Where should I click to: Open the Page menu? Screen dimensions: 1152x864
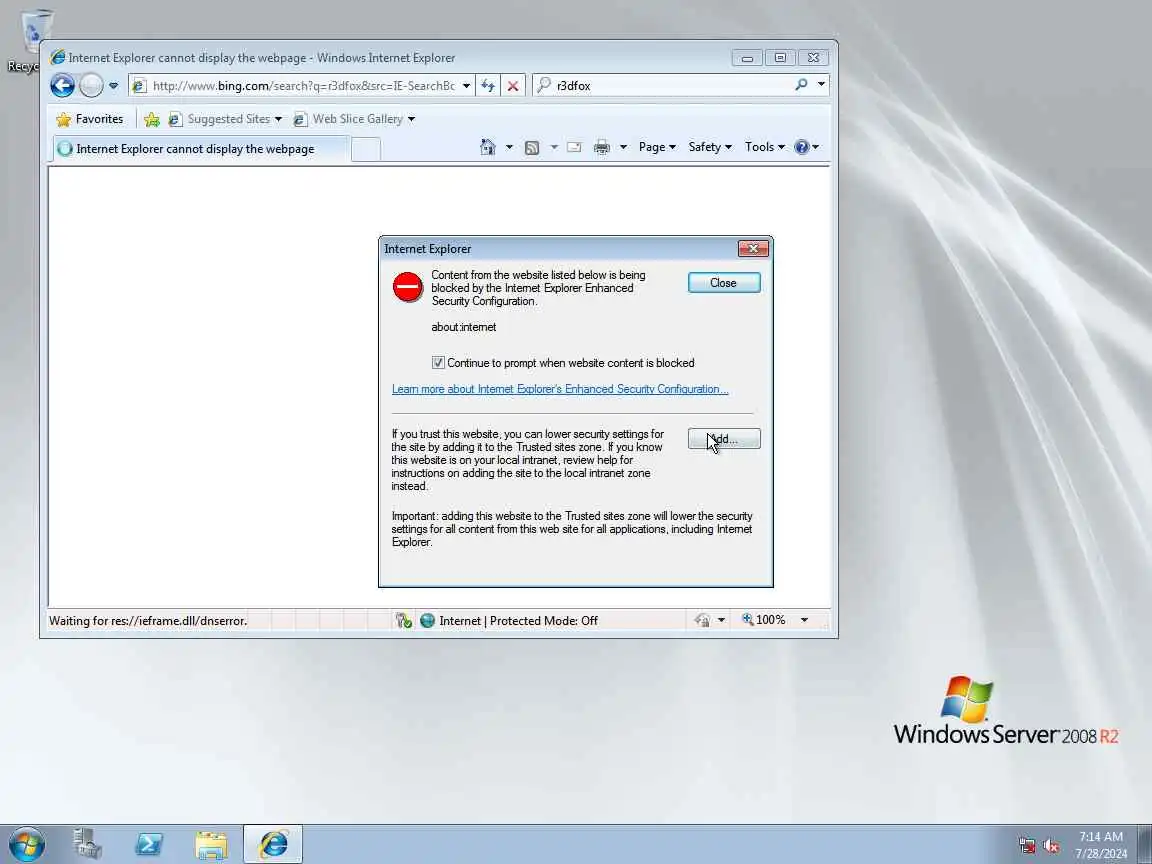click(657, 147)
